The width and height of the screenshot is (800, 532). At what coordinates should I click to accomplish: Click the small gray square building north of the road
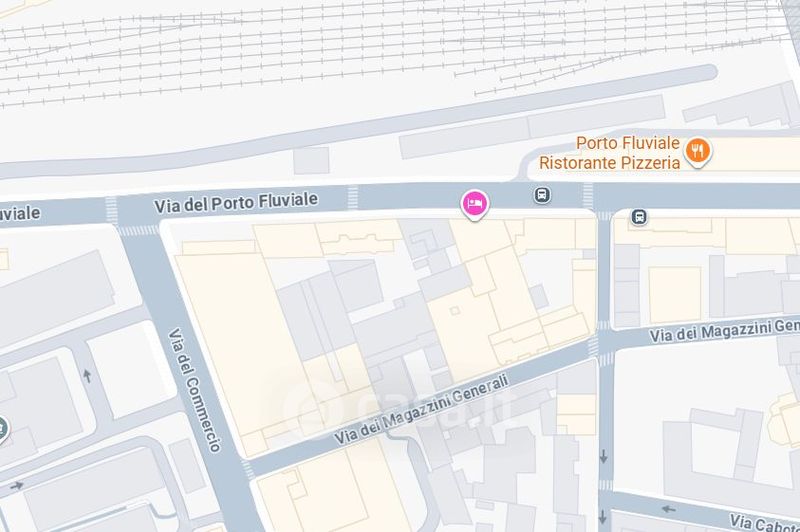coord(311,161)
